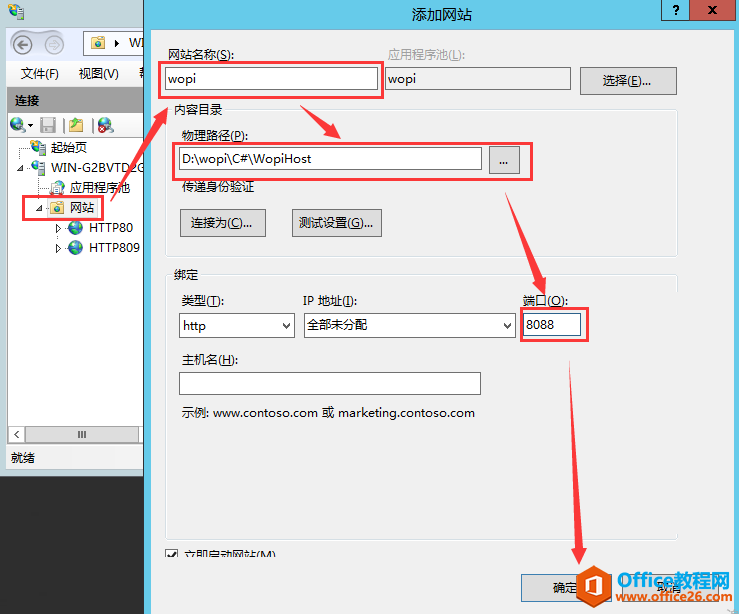This screenshot has height=614, width=739.
Task: Click the globe icon of HTTP809 site
Action: (75, 247)
